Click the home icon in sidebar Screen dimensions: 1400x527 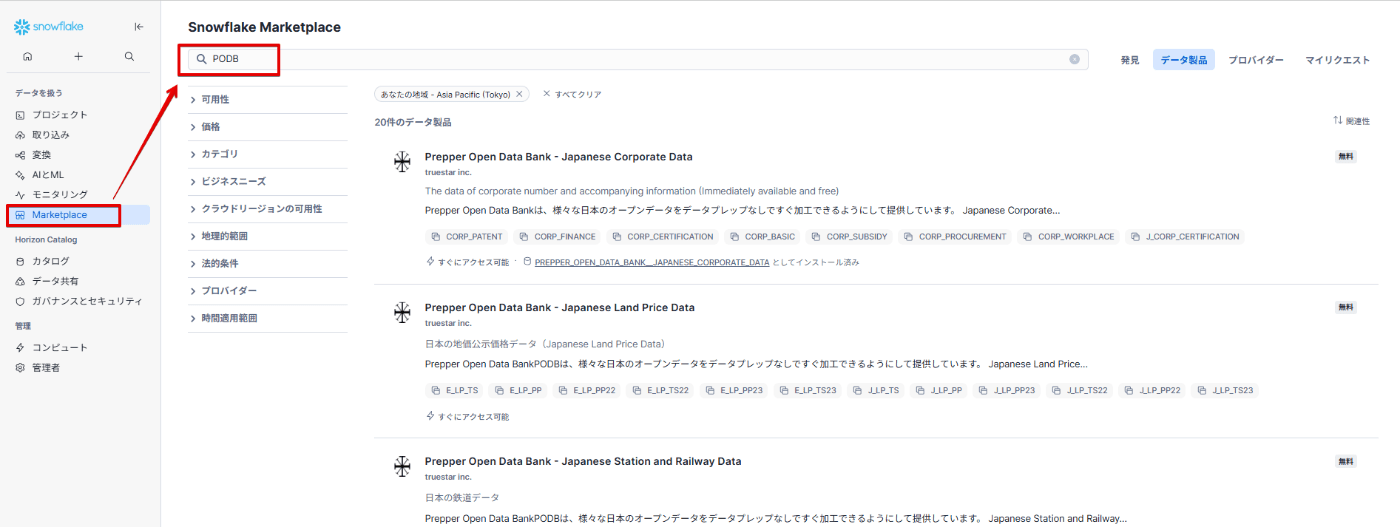27,57
